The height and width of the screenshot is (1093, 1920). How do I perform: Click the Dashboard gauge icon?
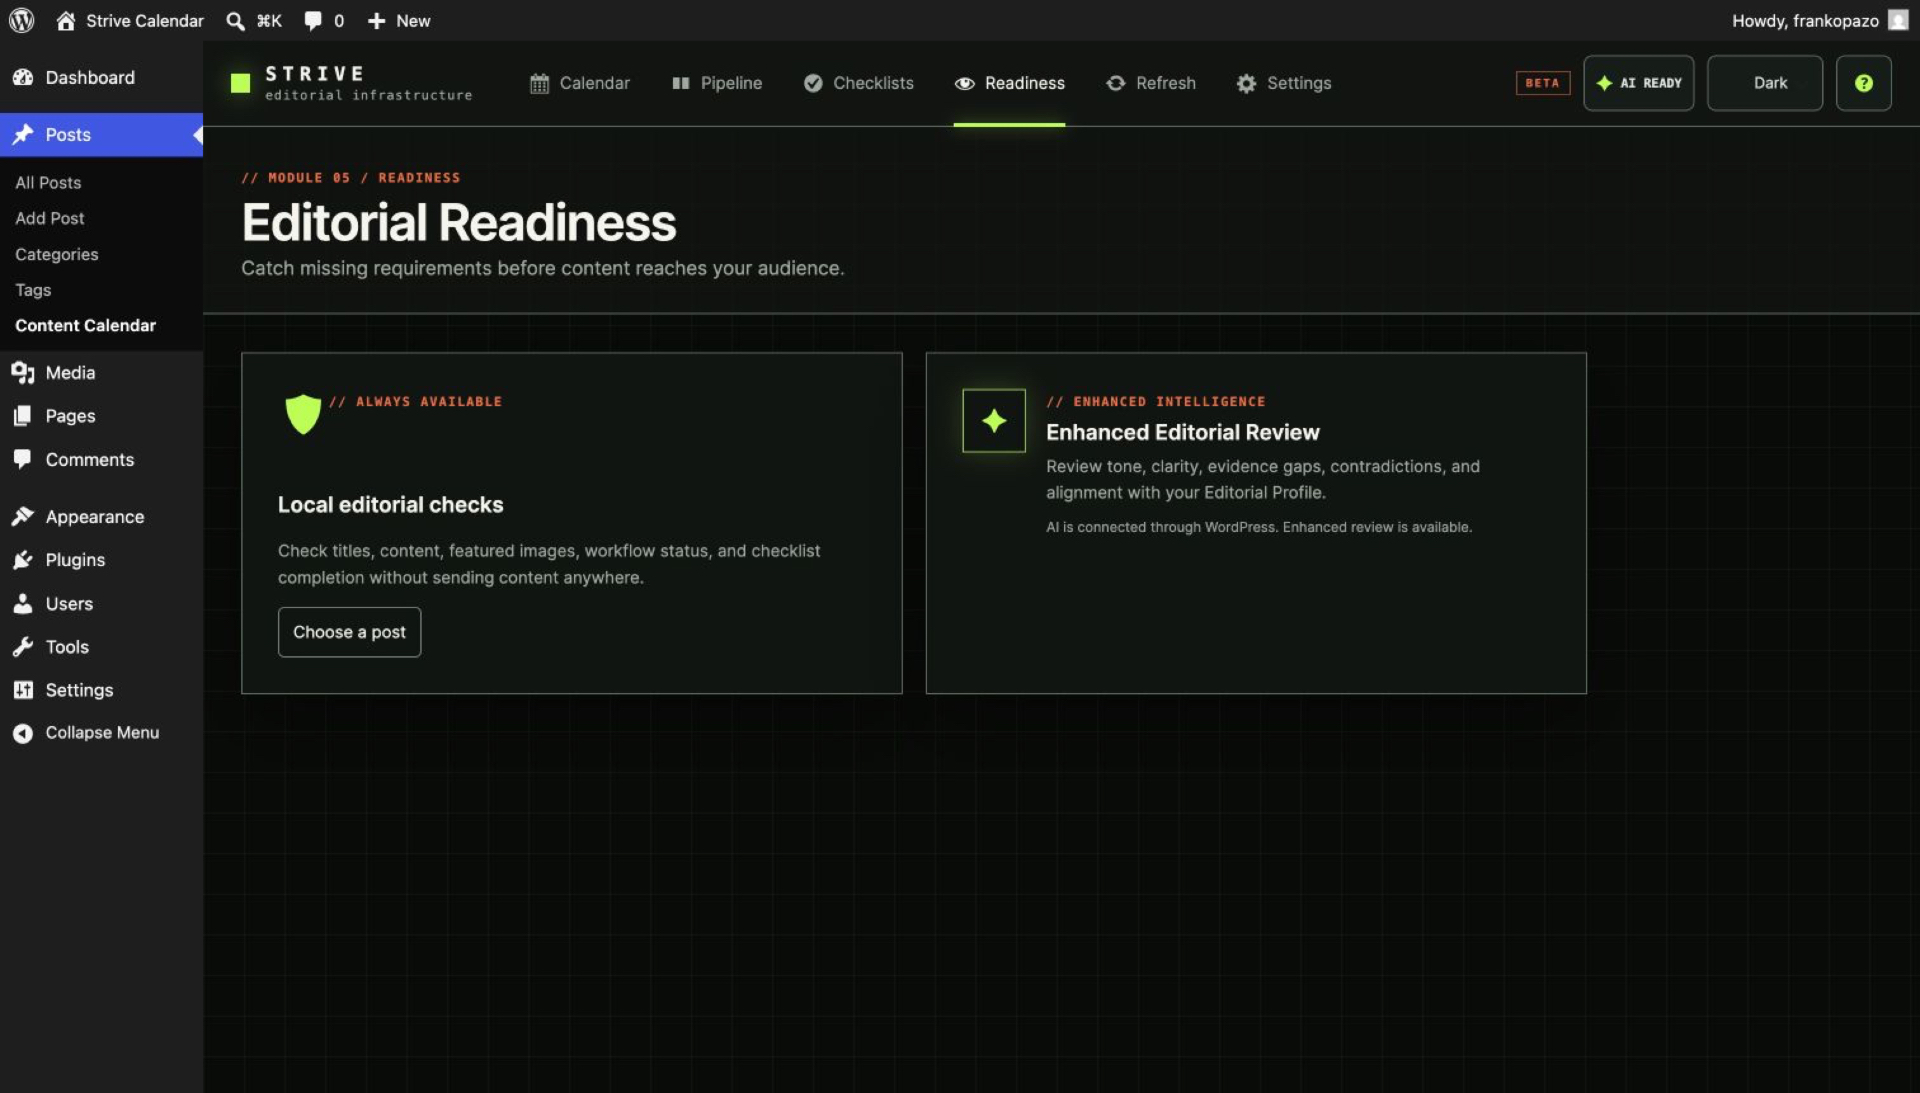click(23, 77)
